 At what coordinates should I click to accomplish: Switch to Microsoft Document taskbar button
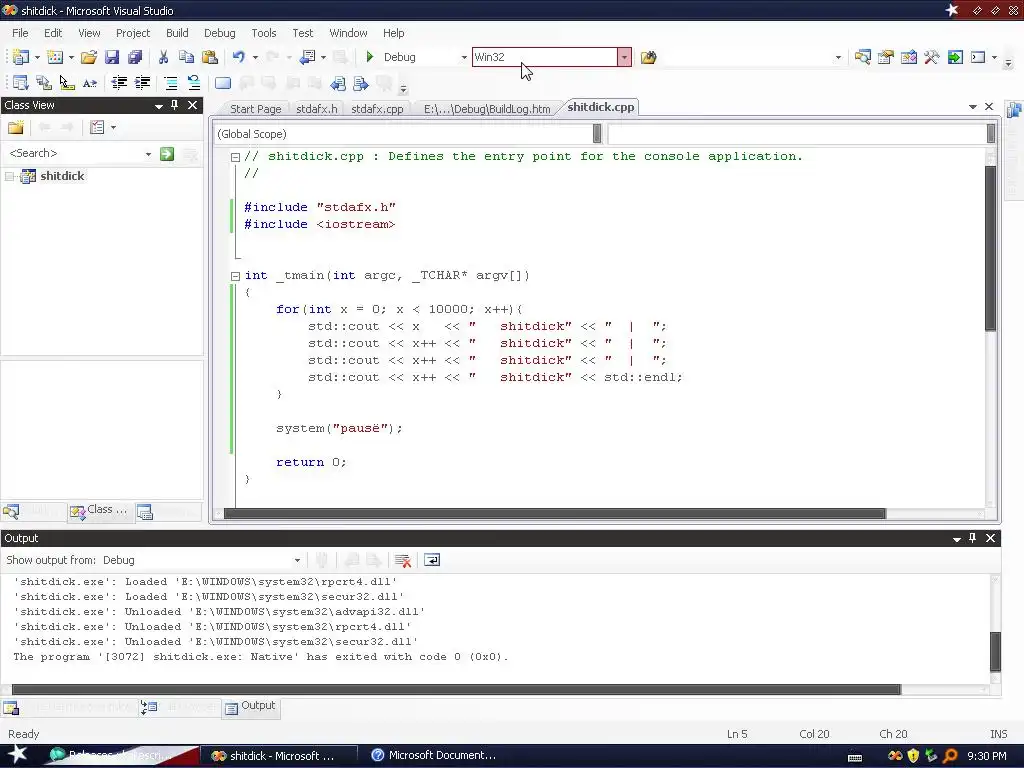(x=434, y=756)
